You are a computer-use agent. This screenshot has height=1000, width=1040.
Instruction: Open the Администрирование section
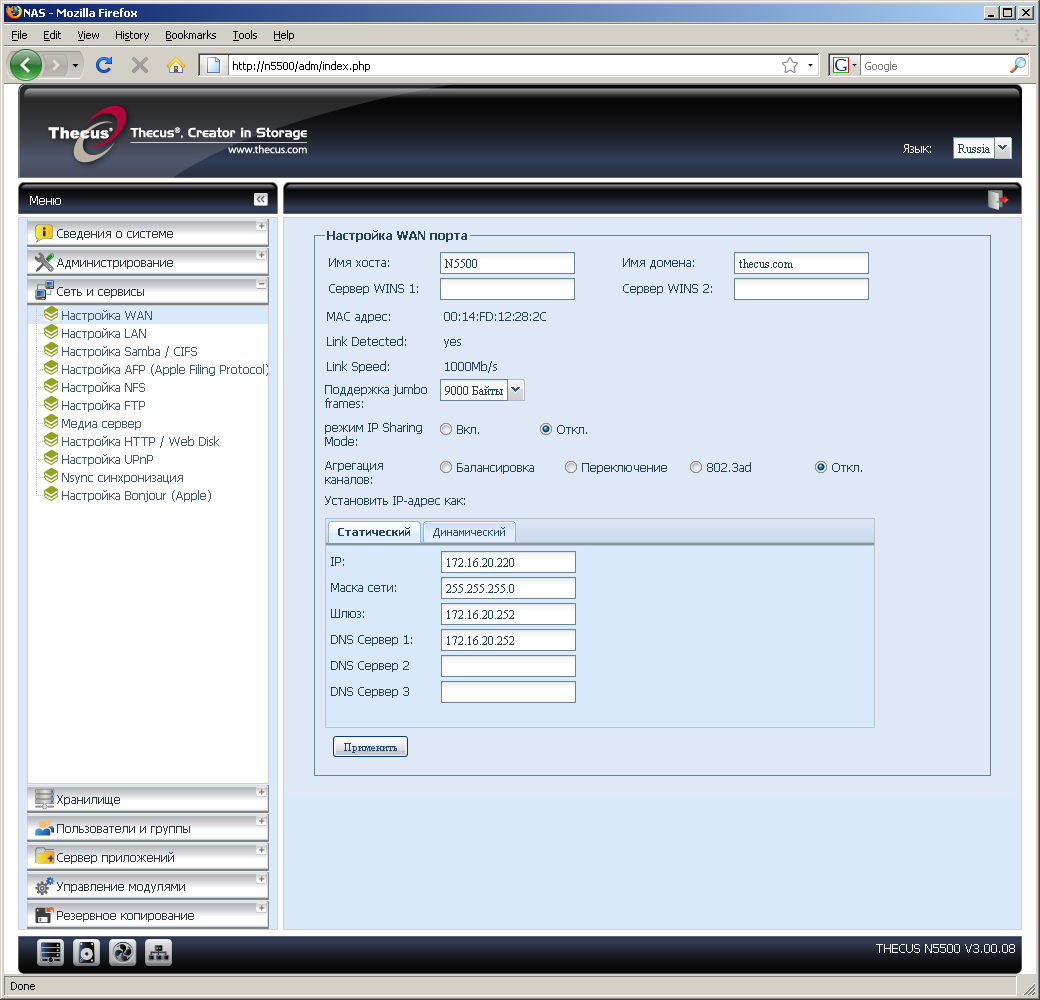[x=148, y=263]
